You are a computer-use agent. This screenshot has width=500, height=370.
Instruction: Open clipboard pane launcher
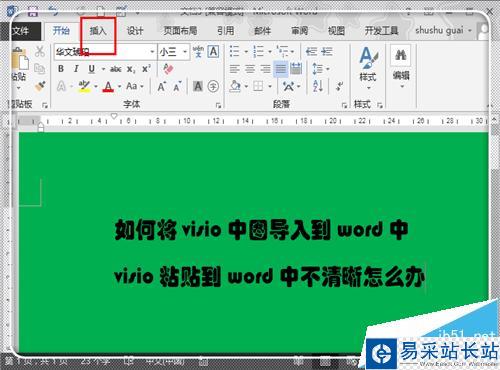45,105
